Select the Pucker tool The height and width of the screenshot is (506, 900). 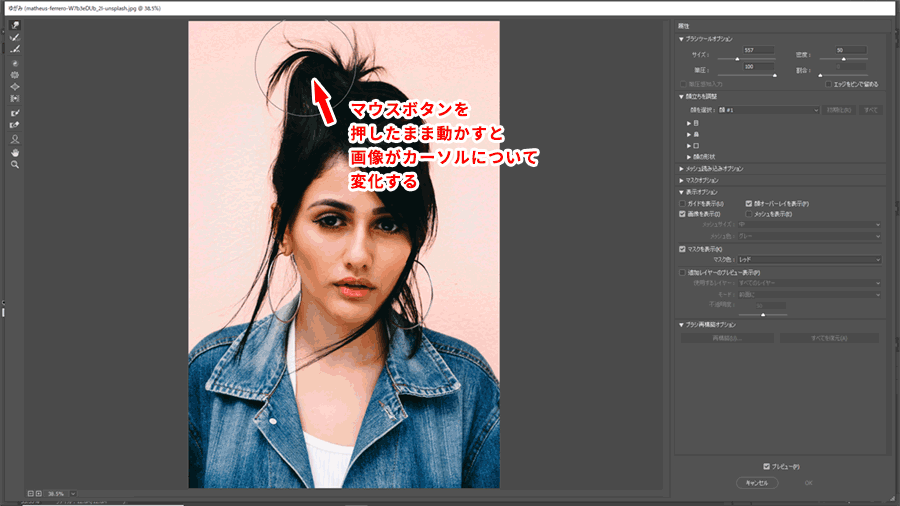click(x=15, y=75)
